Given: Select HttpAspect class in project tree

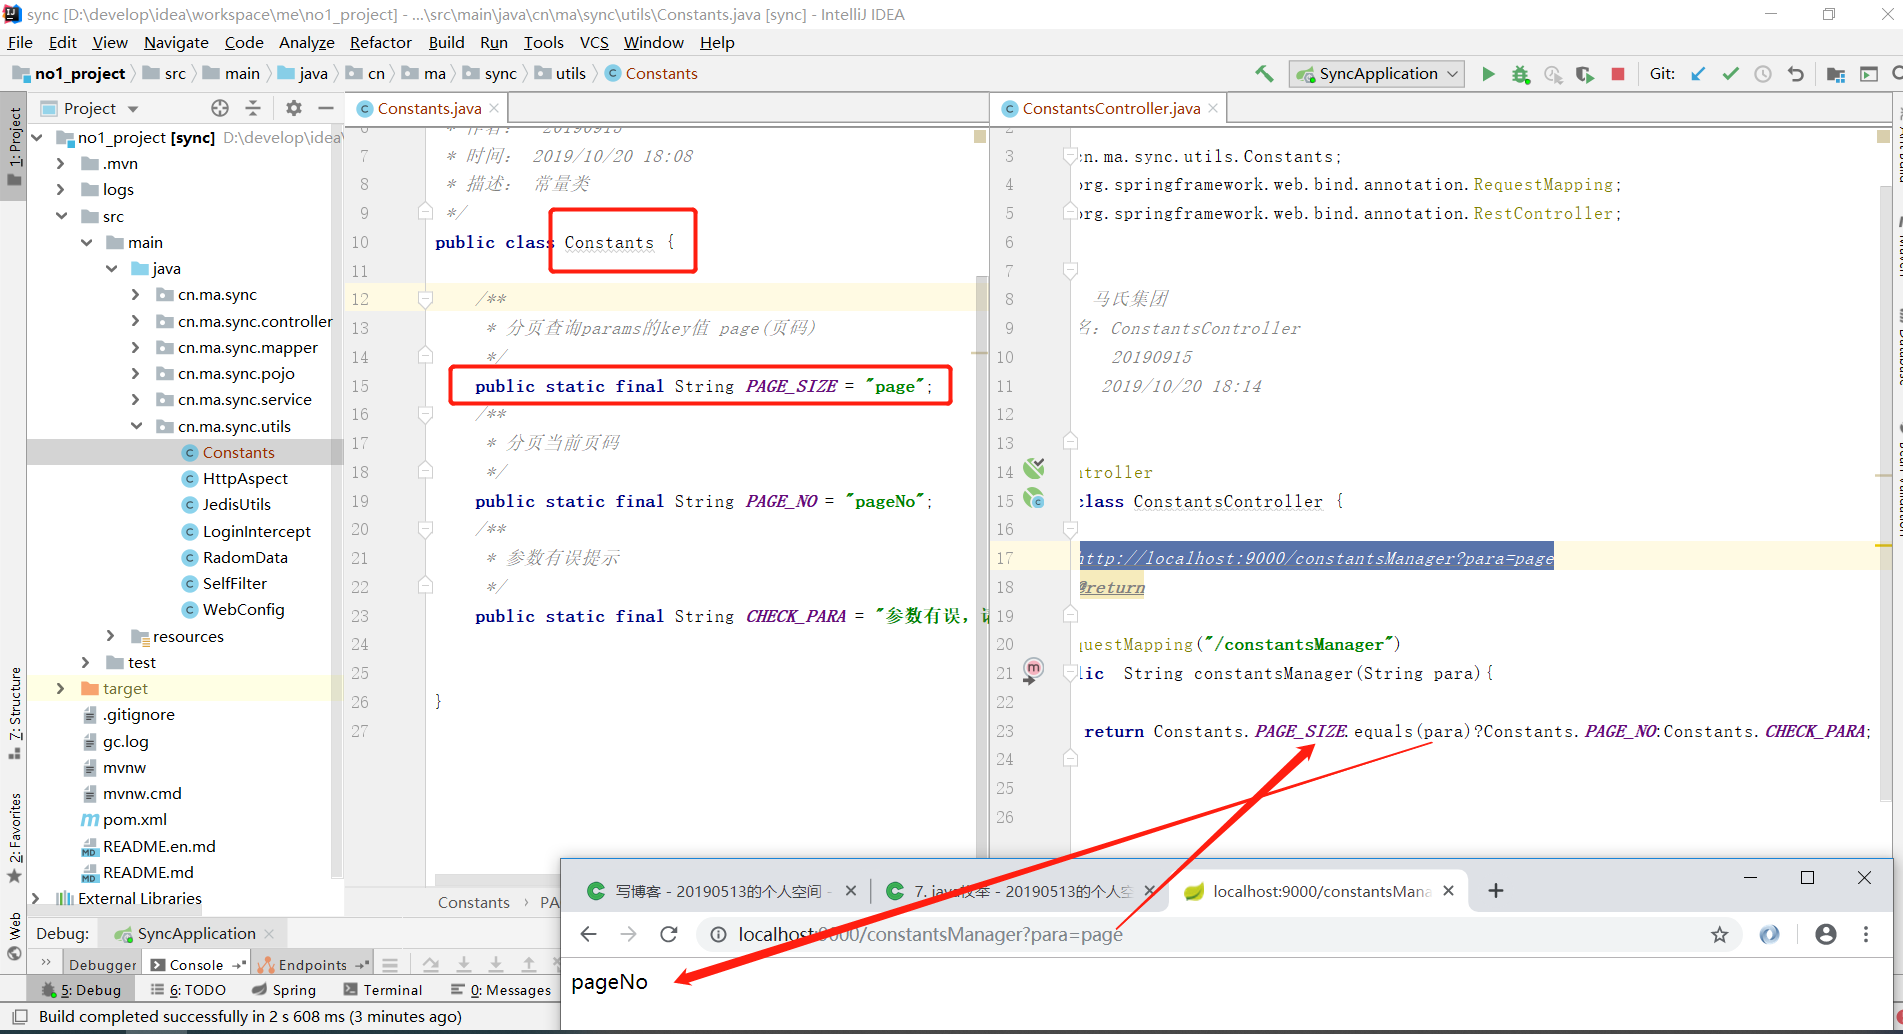Looking at the screenshot, I should [245, 478].
